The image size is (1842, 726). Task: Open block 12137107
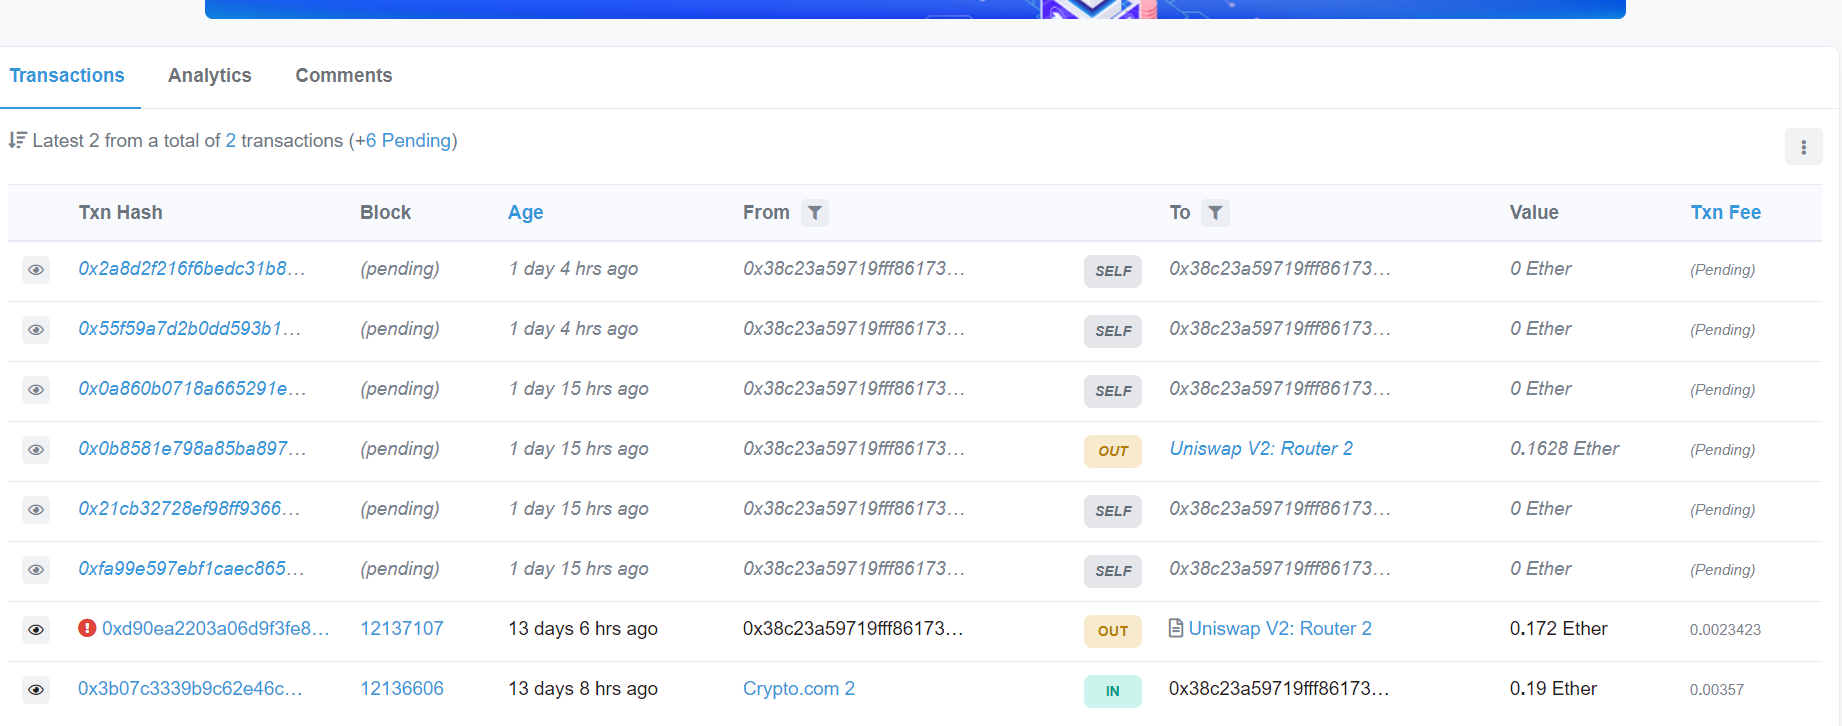click(x=401, y=629)
